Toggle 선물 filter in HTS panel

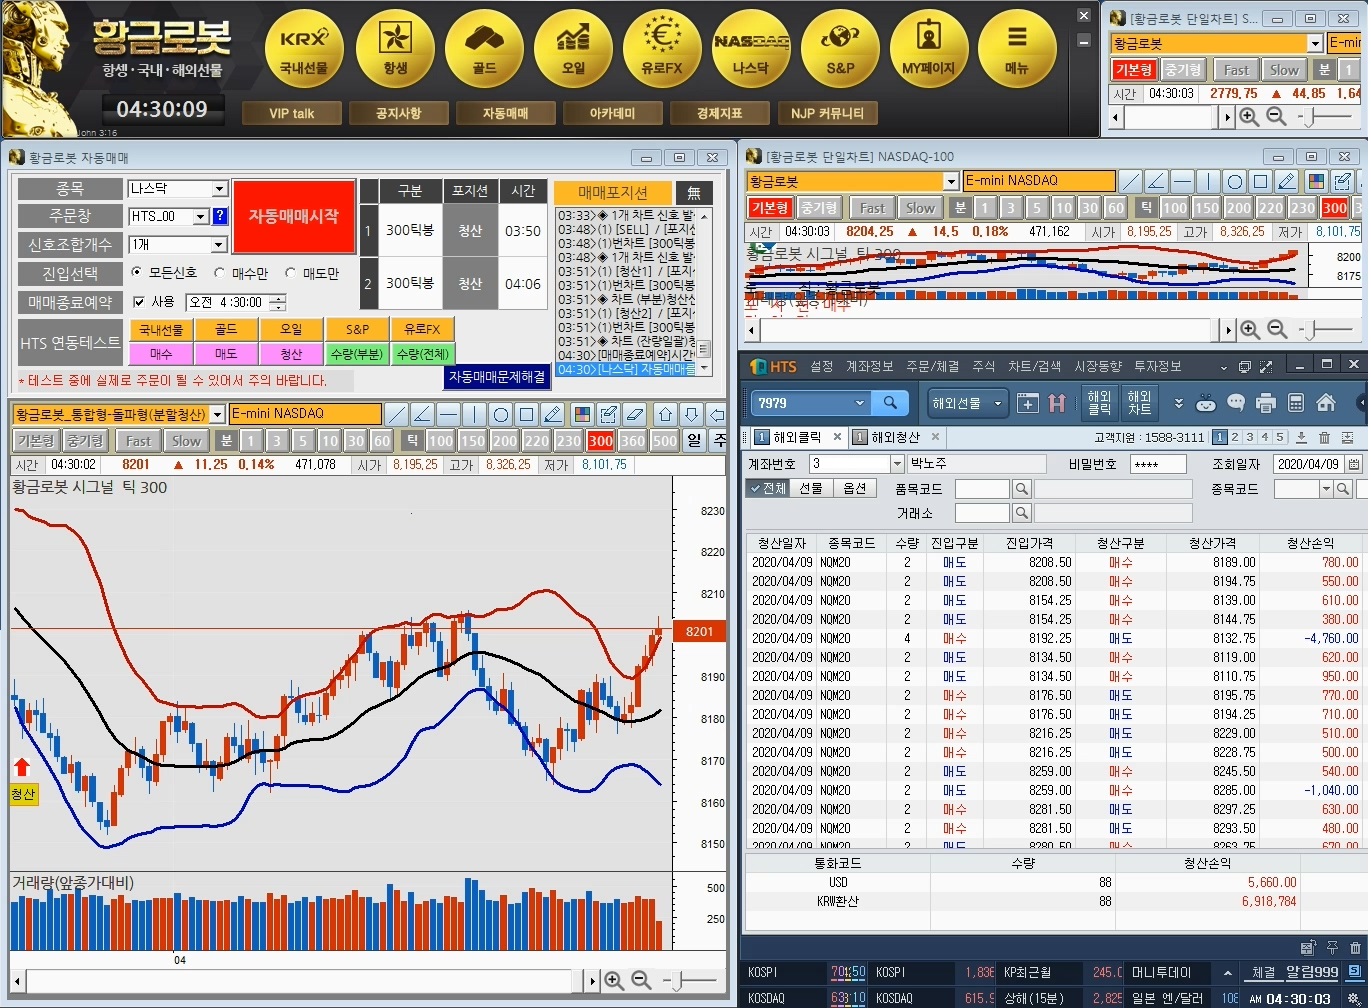click(811, 488)
